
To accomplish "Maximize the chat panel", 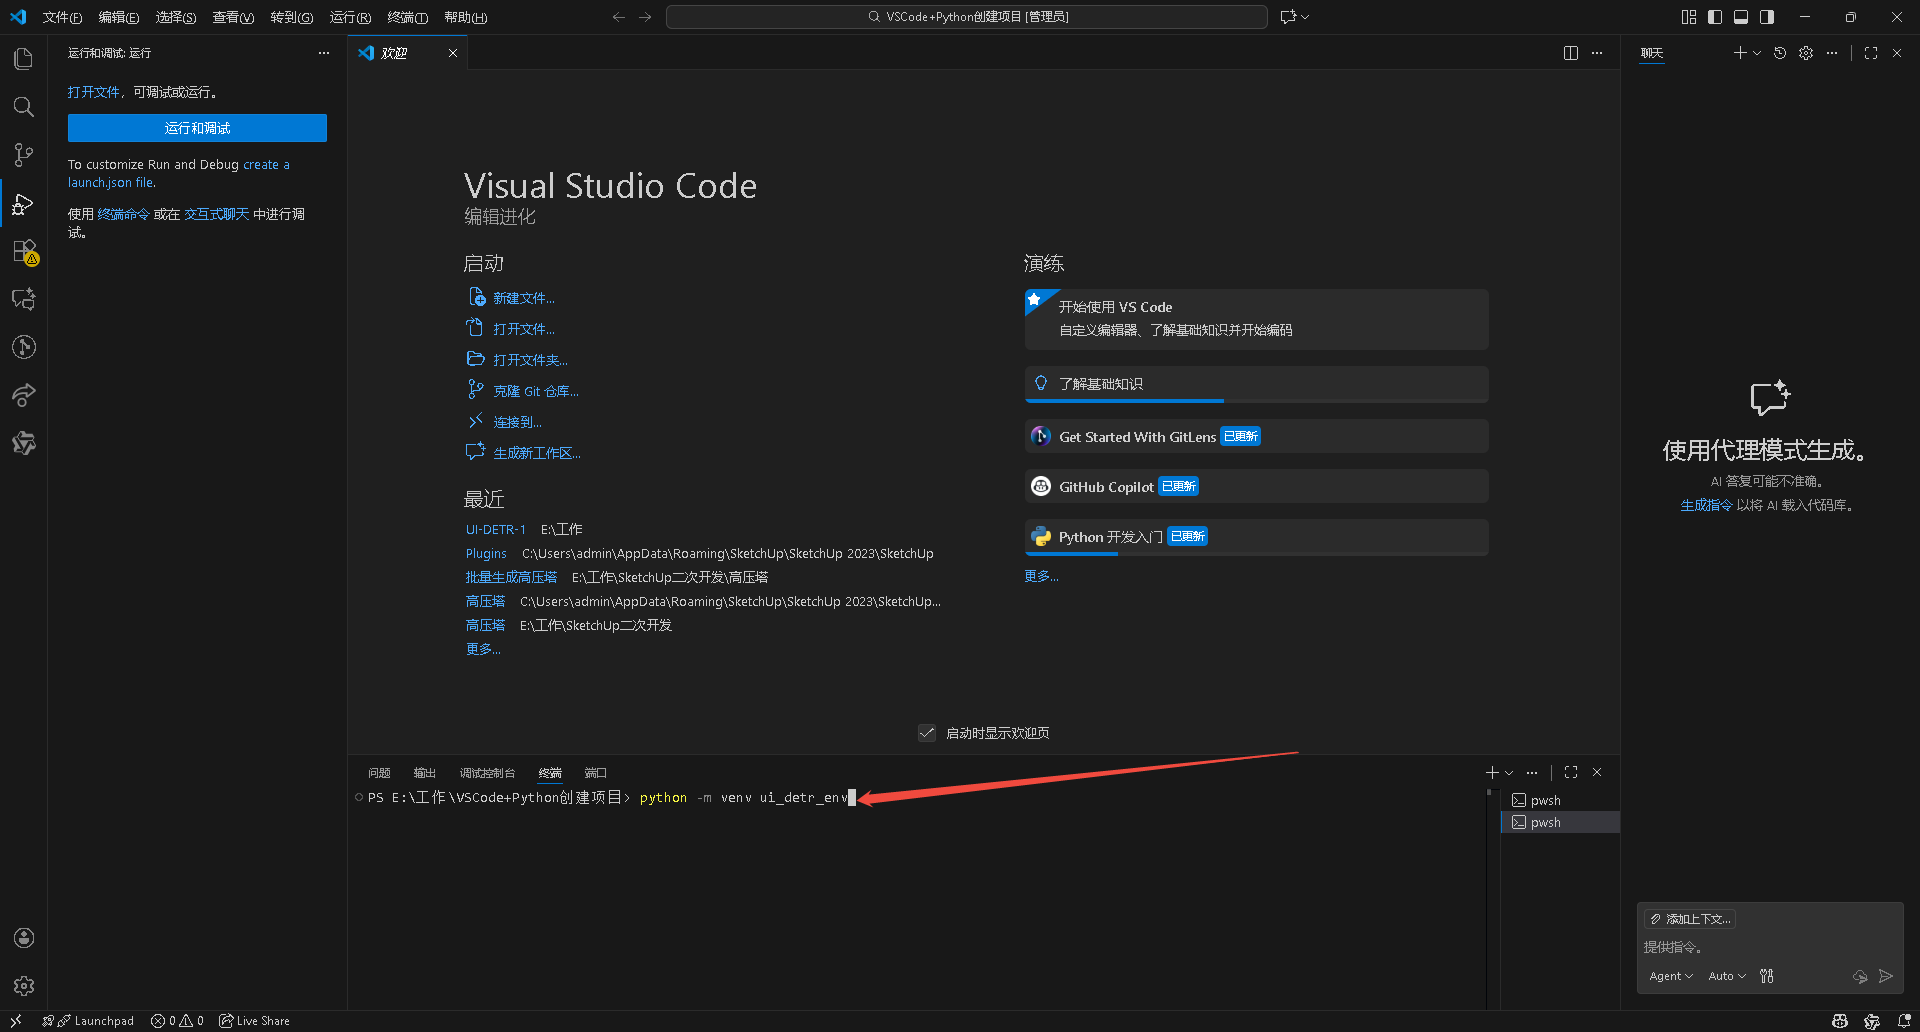I will tap(1871, 53).
